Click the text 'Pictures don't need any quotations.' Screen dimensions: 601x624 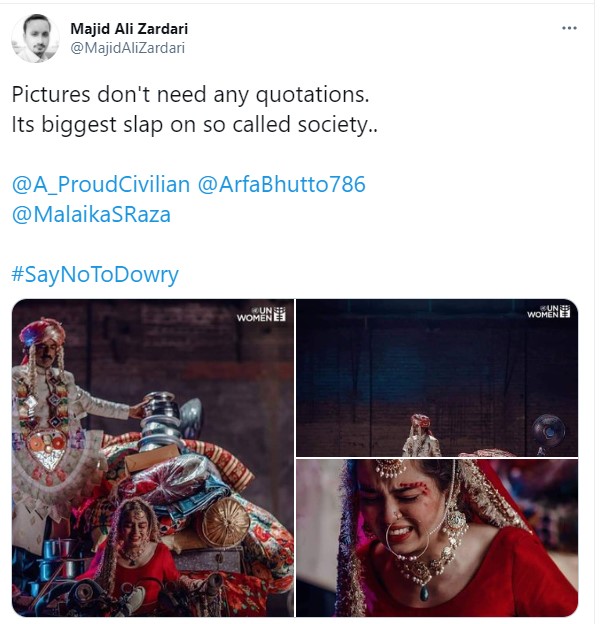[x=191, y=97]
